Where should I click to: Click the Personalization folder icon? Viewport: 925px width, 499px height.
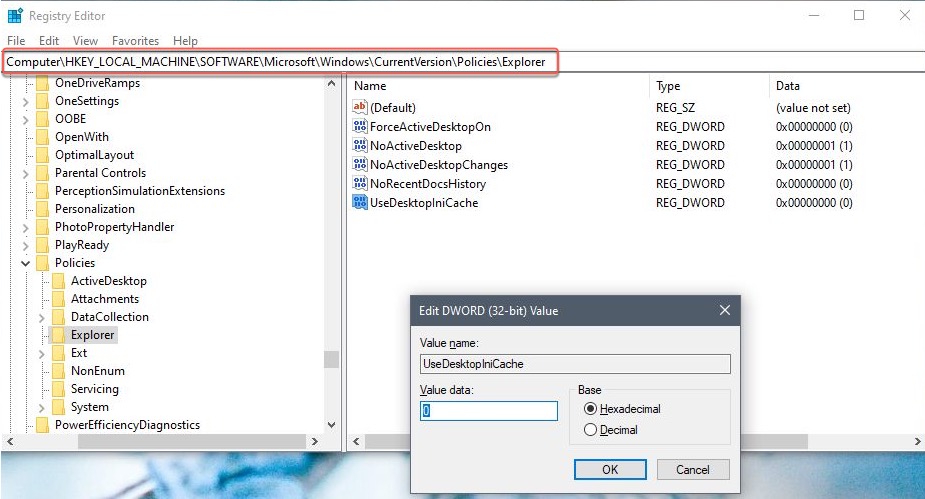click(x=42, y=209)
